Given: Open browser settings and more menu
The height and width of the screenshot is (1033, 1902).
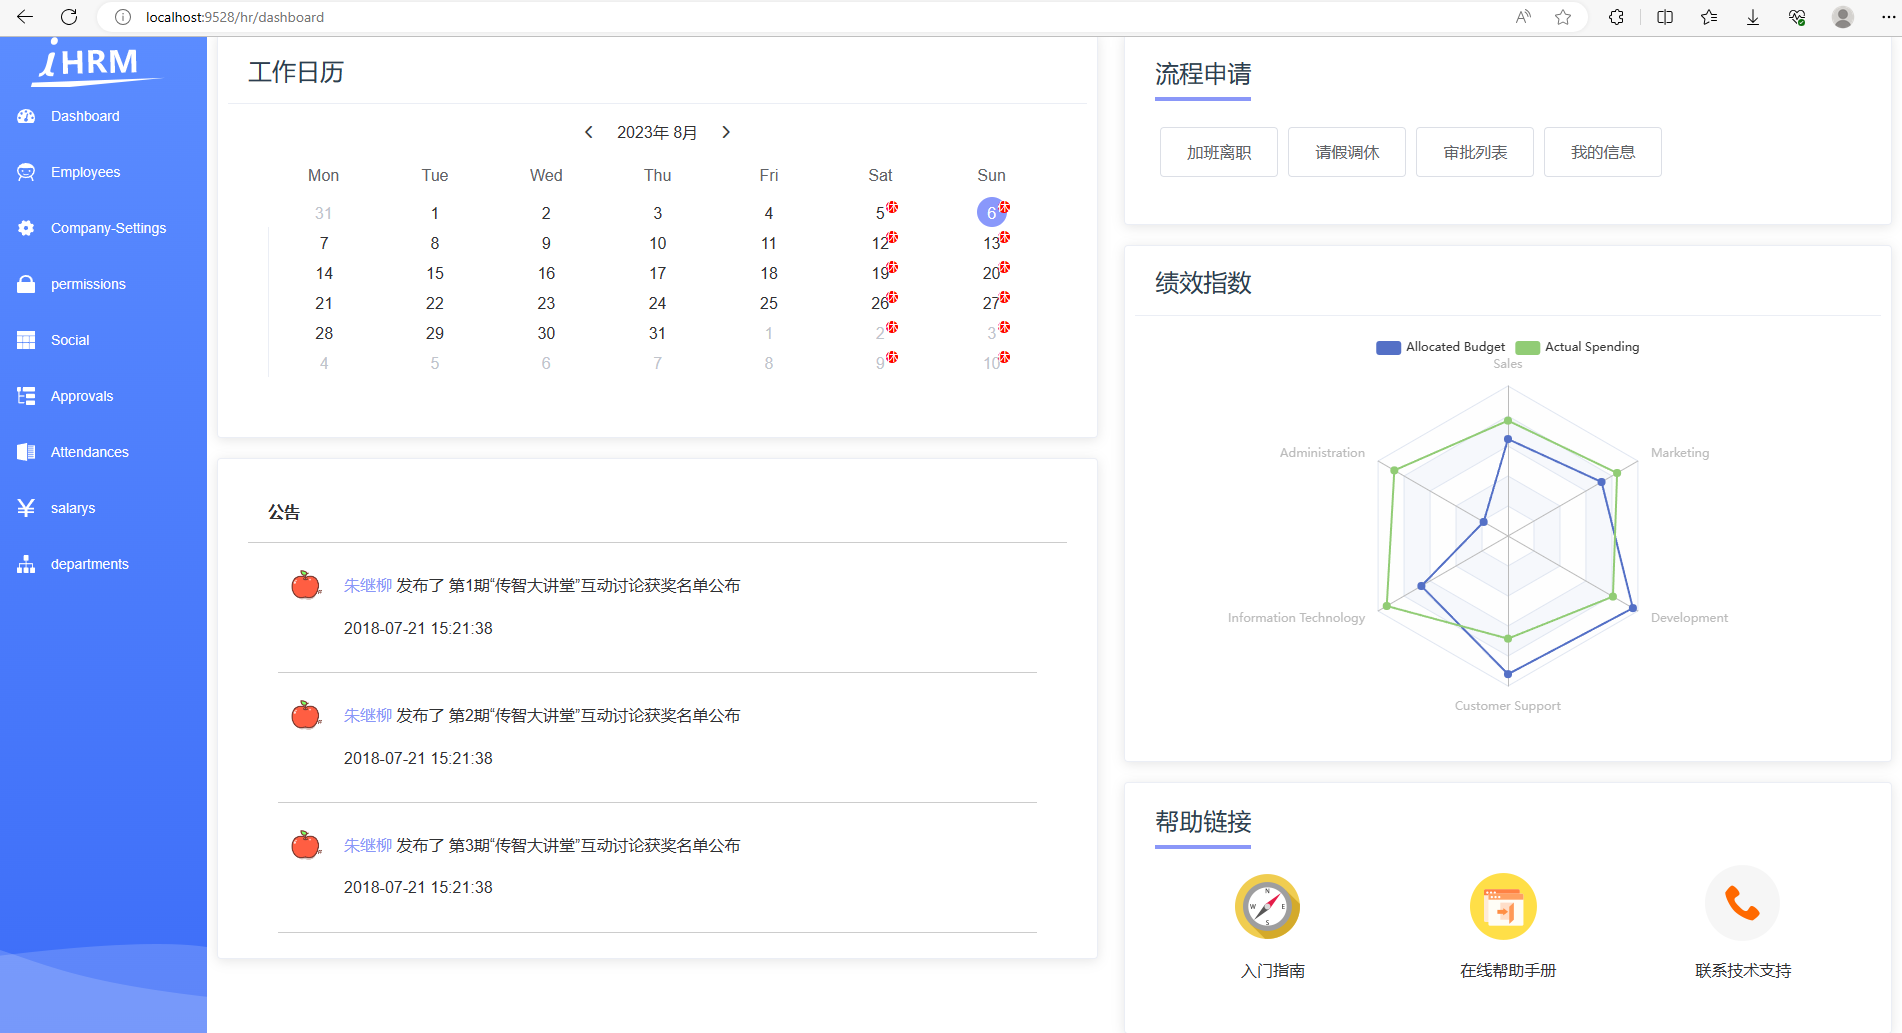Looking at the screenshot, I should [1889, 17].
